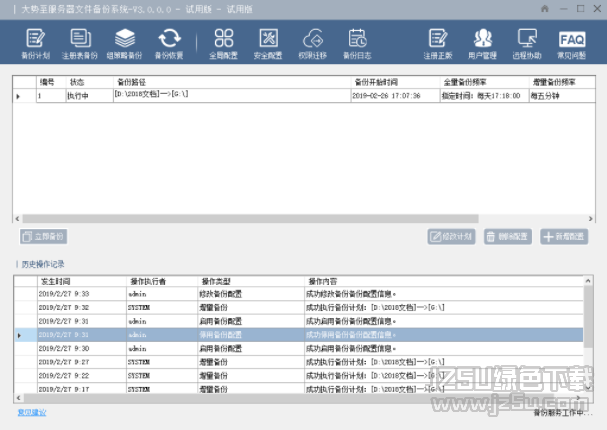607x430 pixels.
Task: Select highlighted 9:31 停用备份配置 record
Action: (x=298, y=335)
